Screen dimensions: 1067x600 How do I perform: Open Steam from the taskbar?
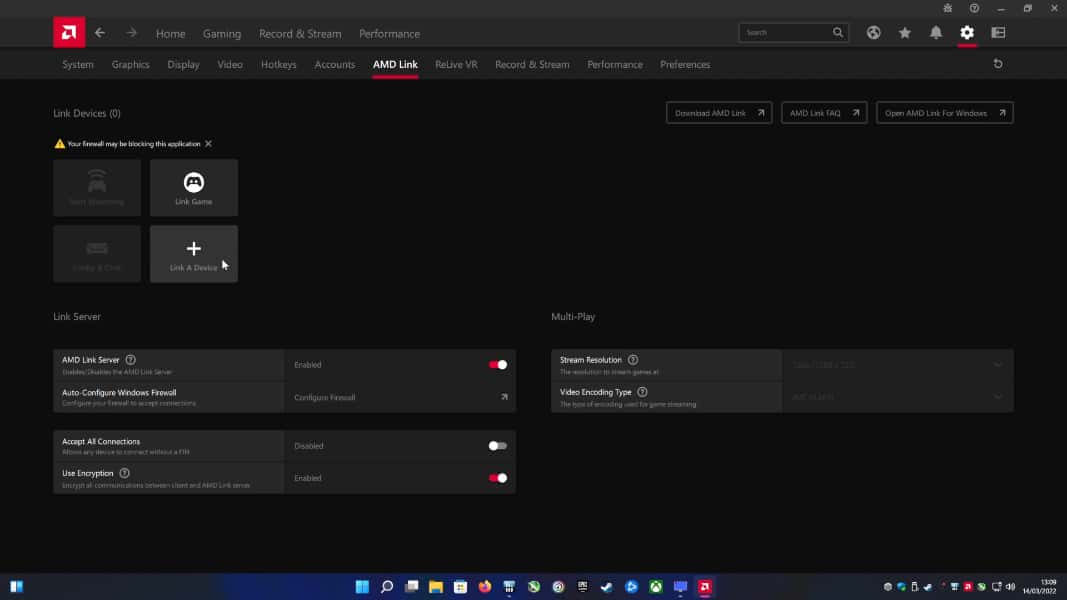point(607,587)
